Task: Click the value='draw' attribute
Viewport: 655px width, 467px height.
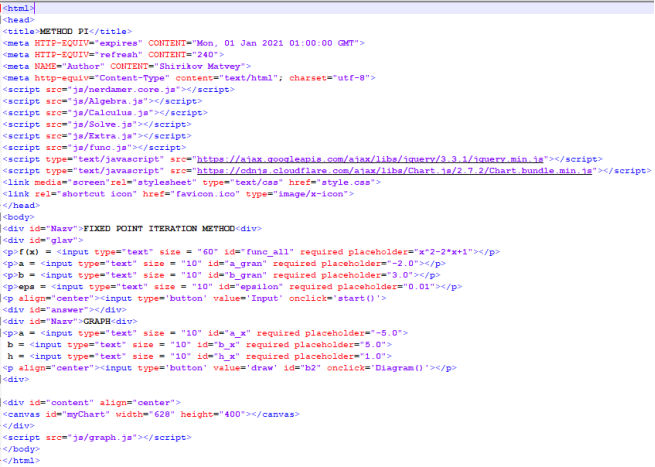Action: click(x=245, y=368)
